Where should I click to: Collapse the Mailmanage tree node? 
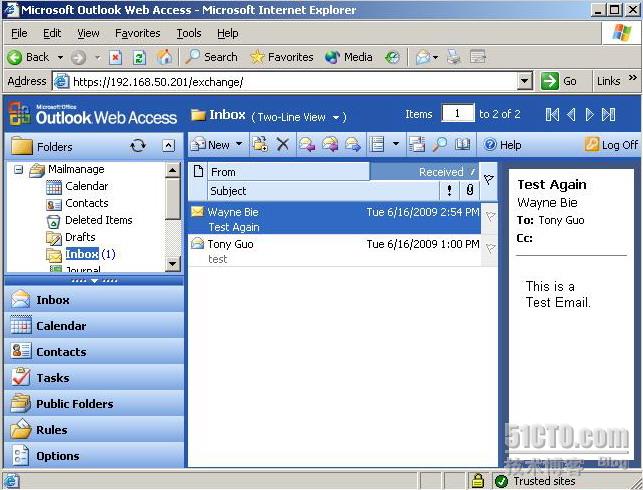(18, 169)
